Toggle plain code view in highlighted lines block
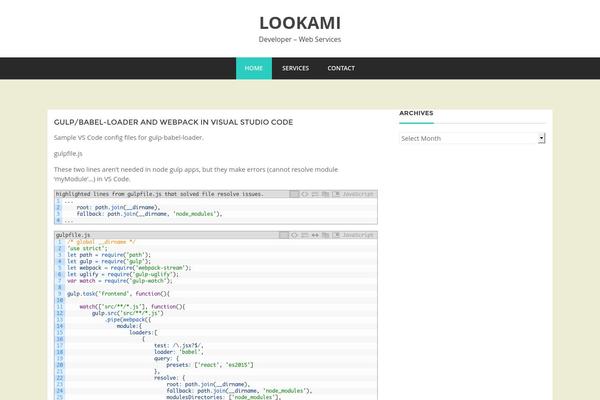 point(305,194)
